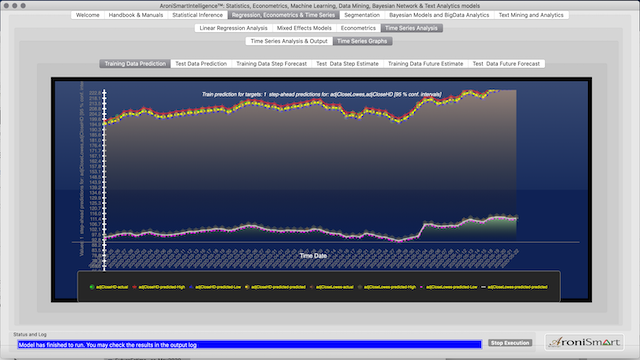This screenshot has height=360, width=640.
Task: Select Training Data Prediction graph tab
Action: 135,64
